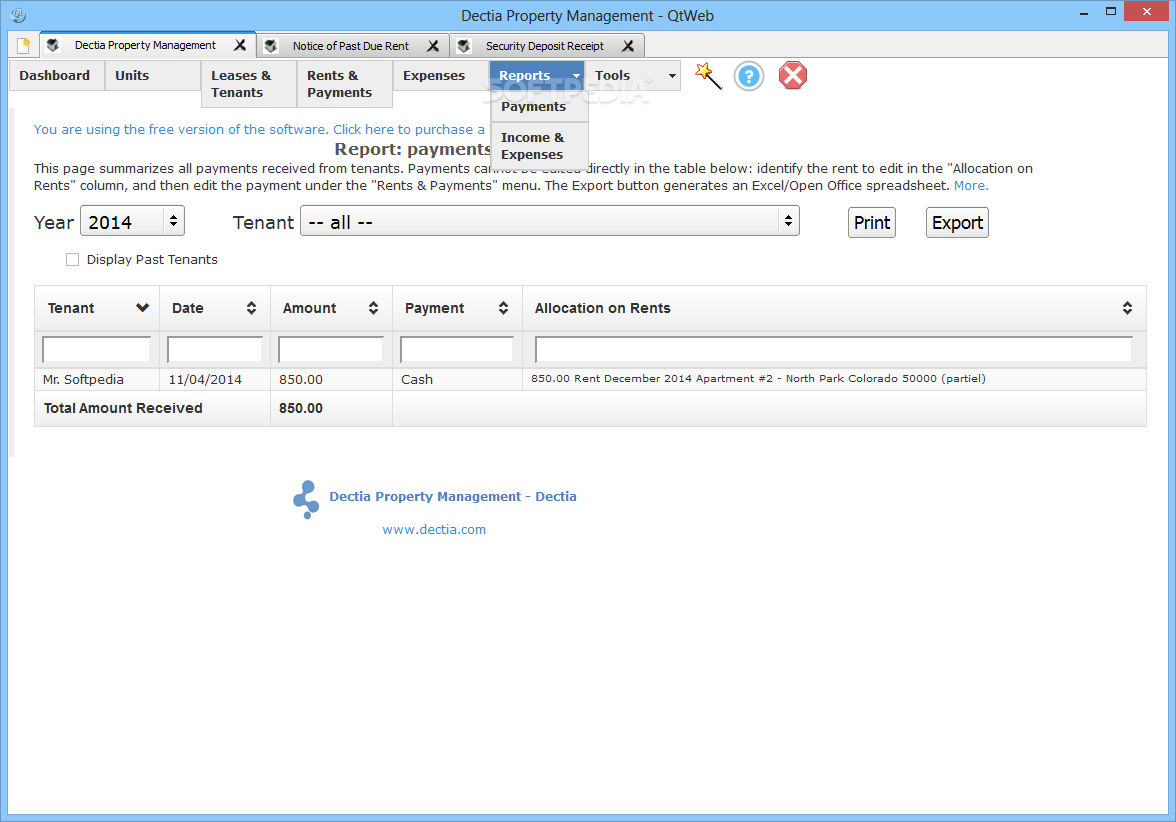The image size is (1176, 822).
Task: Focus the Date filter input field
Action: [x=214, y=350]
